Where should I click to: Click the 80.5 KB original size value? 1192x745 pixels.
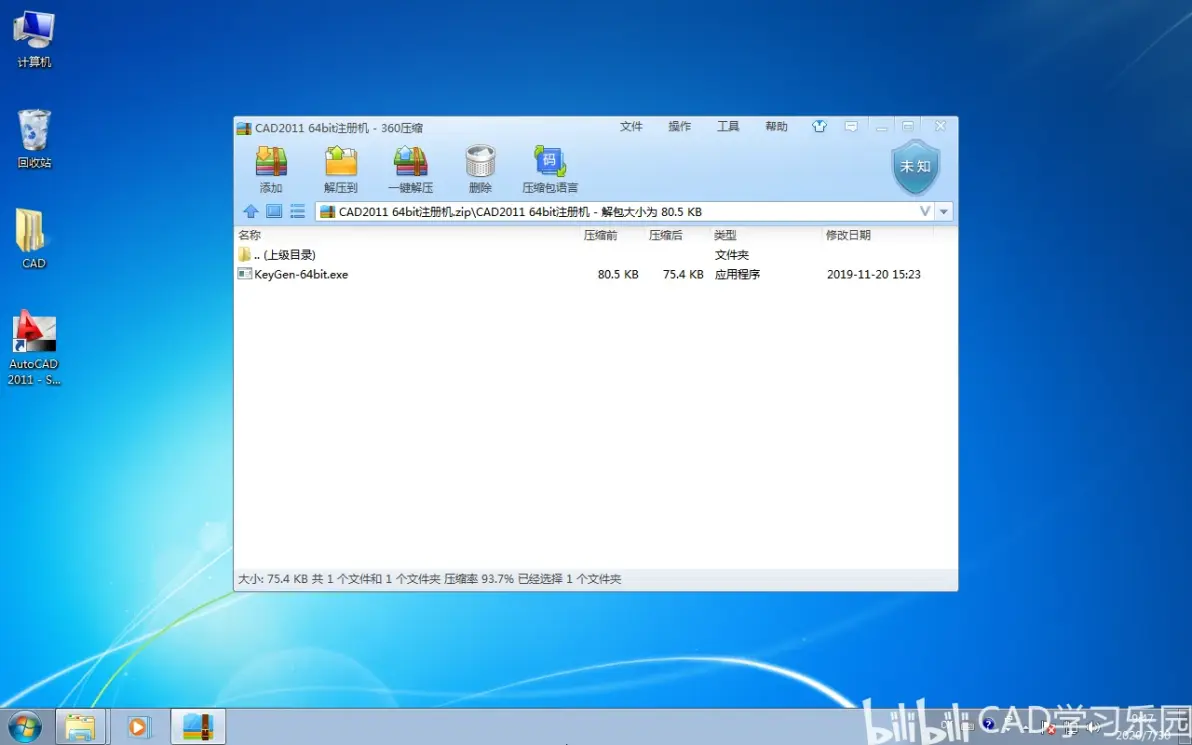[617, 274]
